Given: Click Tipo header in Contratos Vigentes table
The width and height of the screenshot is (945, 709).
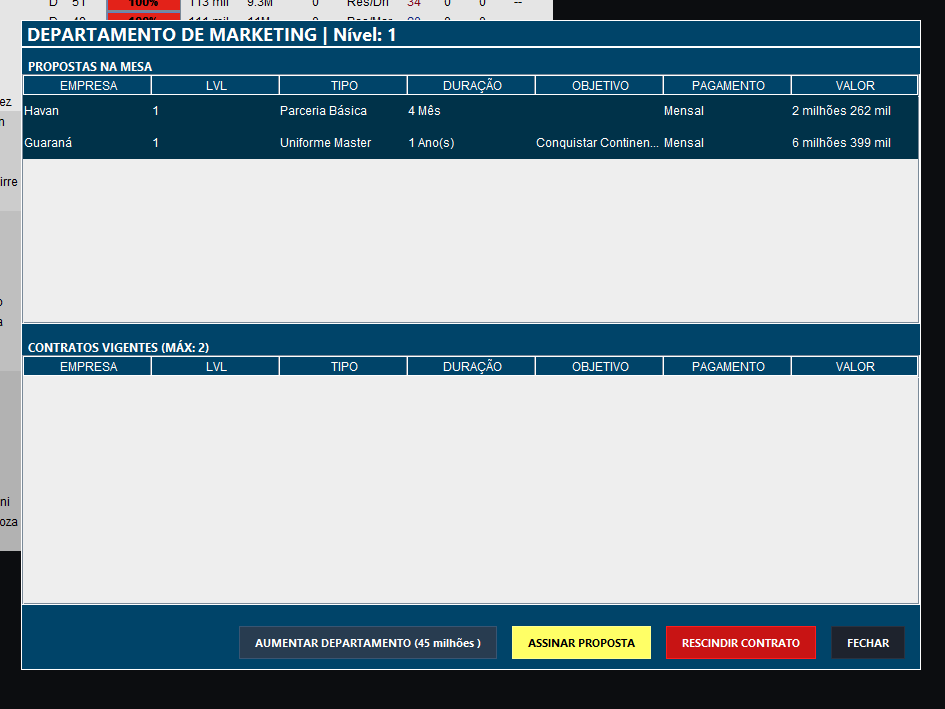Looking at the screenshot, I should (344, 367).
